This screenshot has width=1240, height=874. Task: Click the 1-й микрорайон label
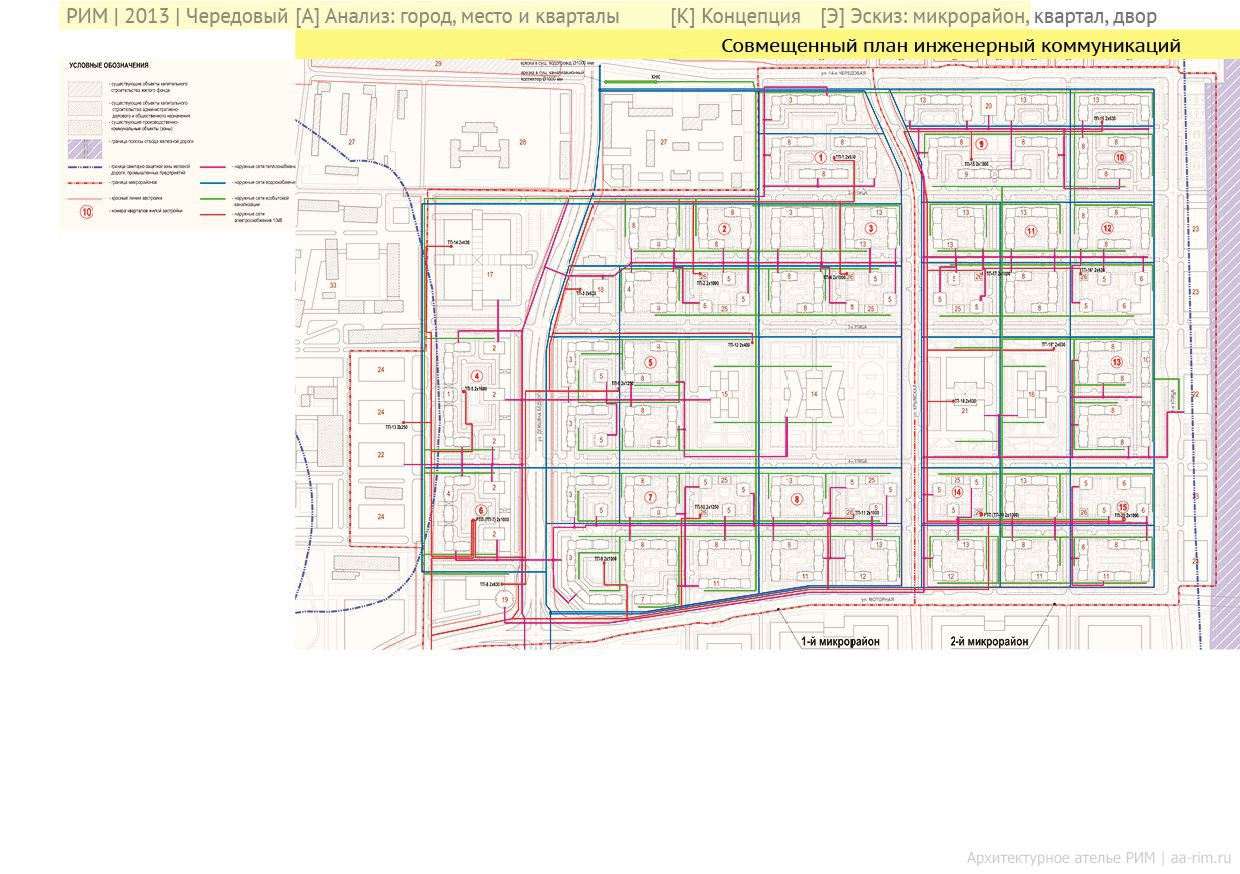[839, 641]
